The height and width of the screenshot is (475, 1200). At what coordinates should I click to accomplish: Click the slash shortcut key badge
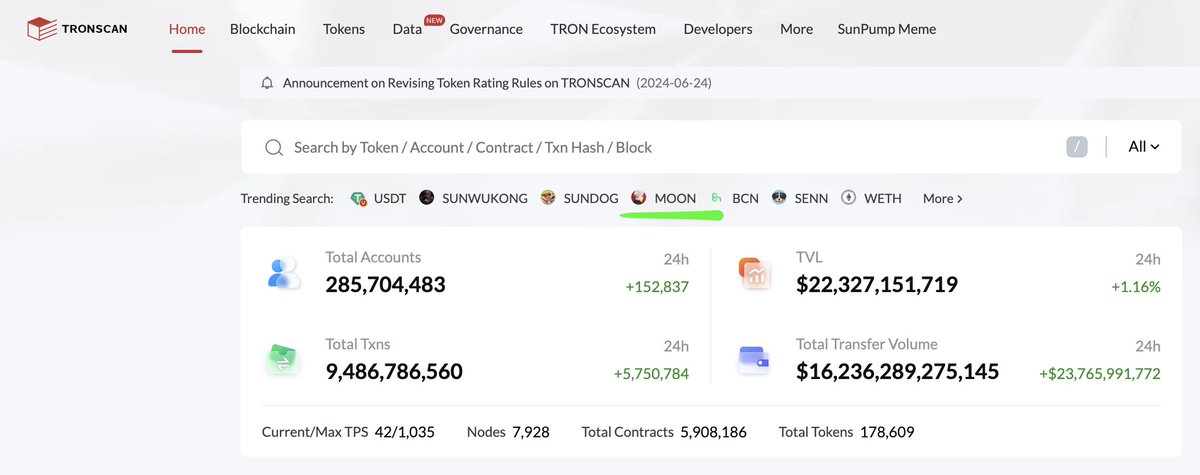coord(1076,147)
